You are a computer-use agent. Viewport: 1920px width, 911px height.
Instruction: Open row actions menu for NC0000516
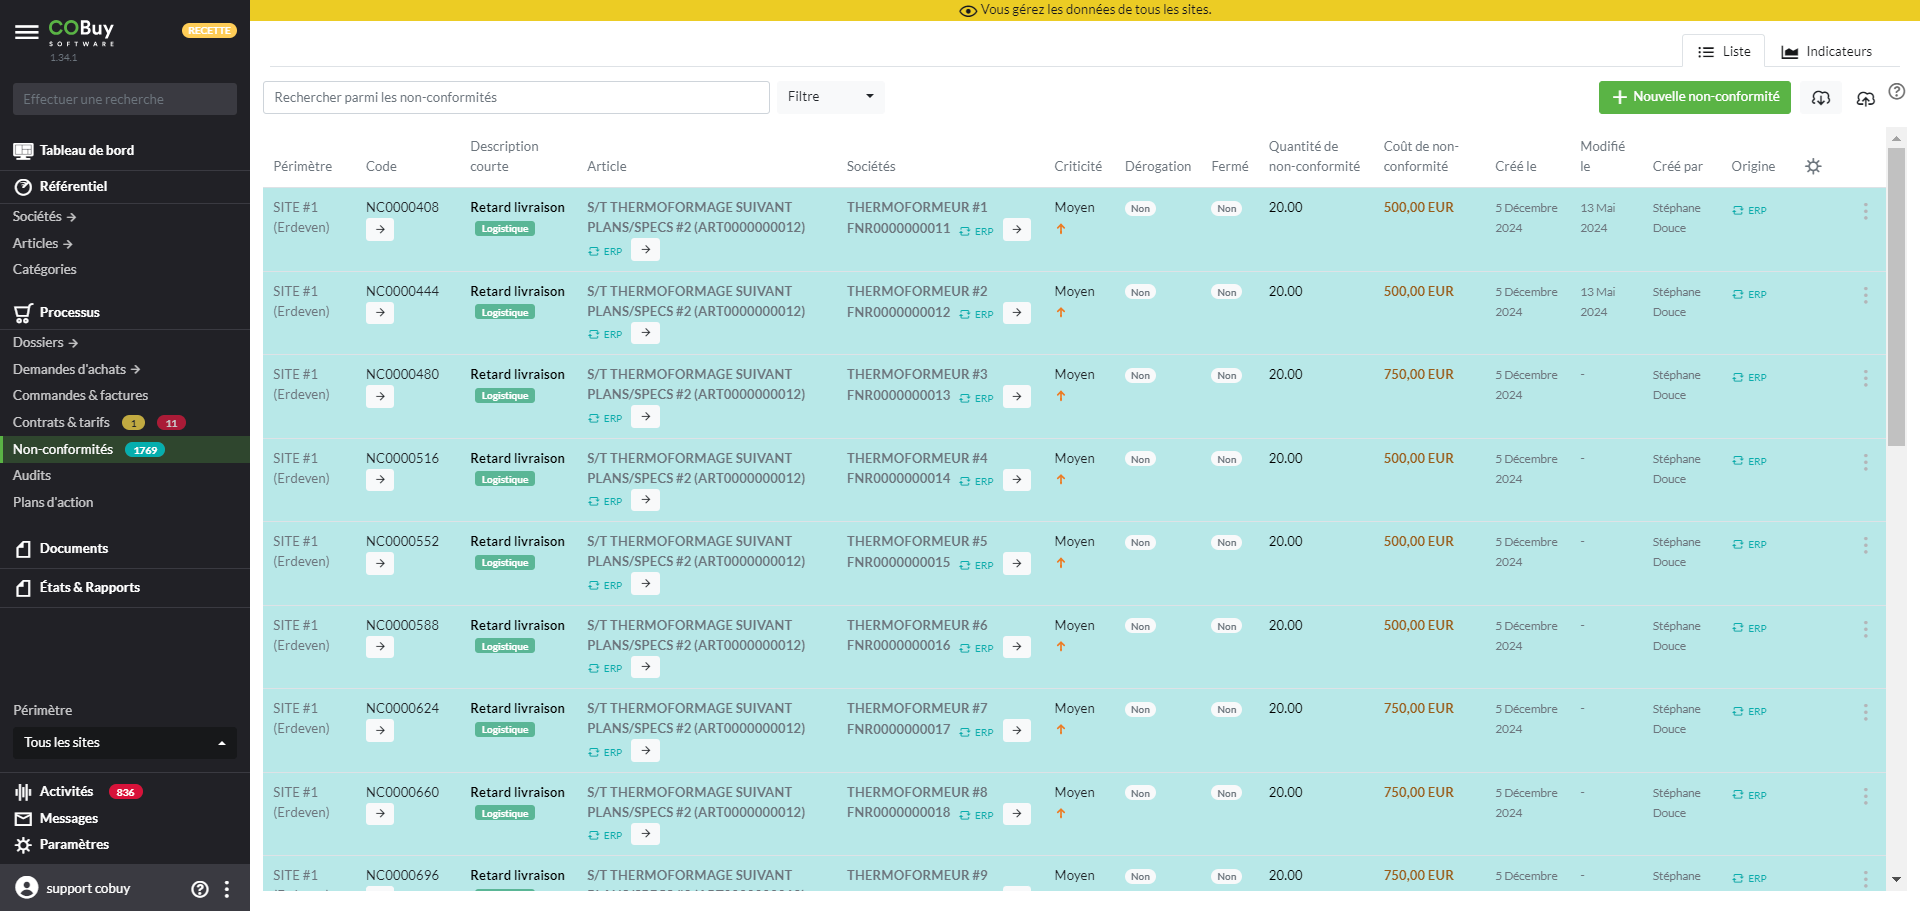(x=1865, y=462)
